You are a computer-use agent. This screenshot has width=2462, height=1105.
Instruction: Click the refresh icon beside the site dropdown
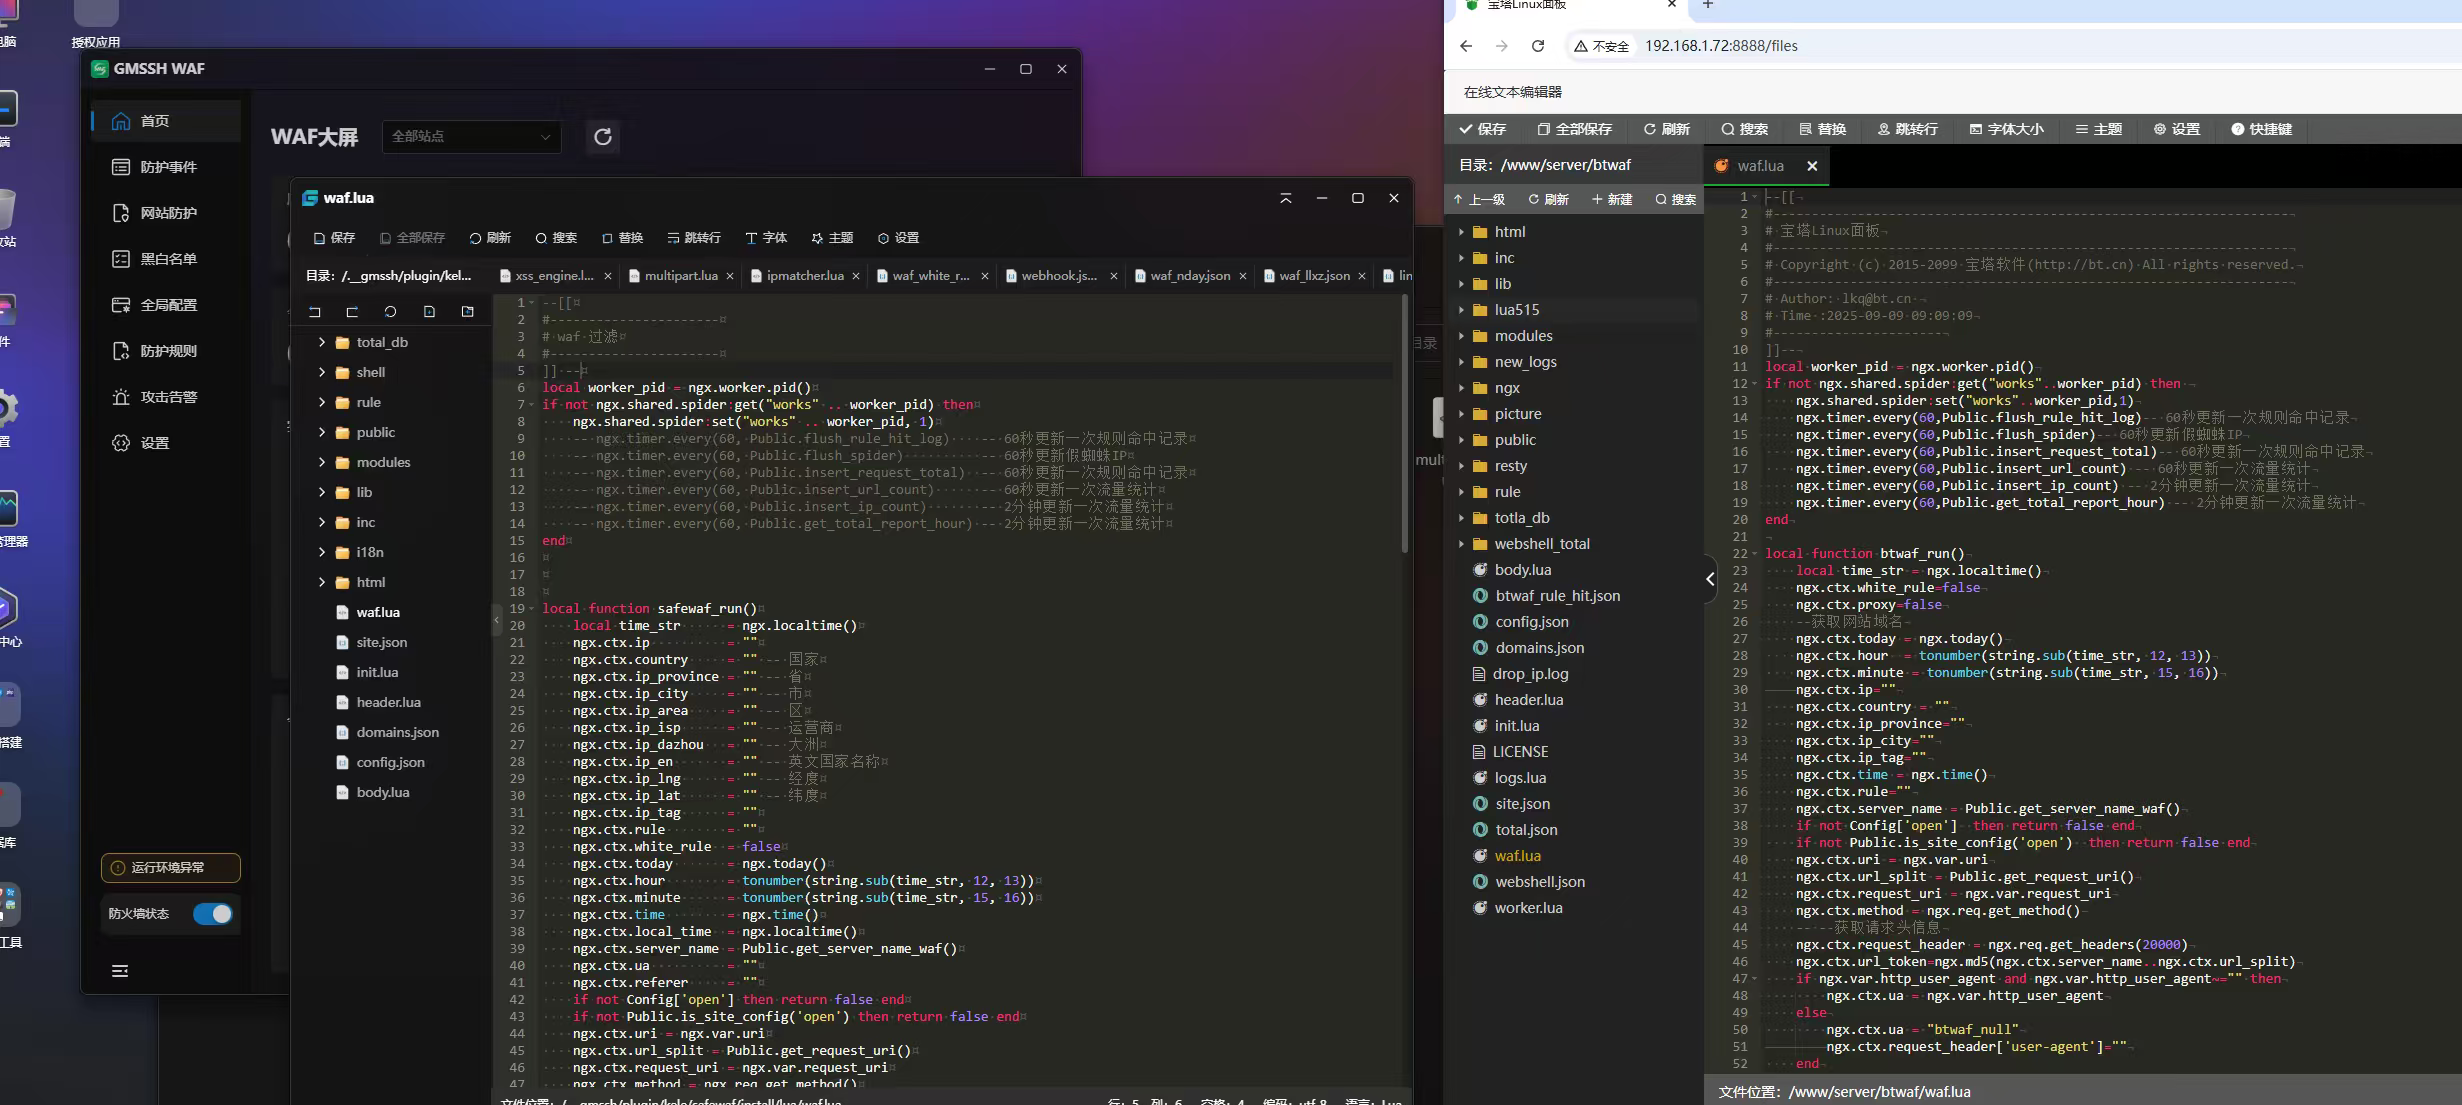pos(602,137)
